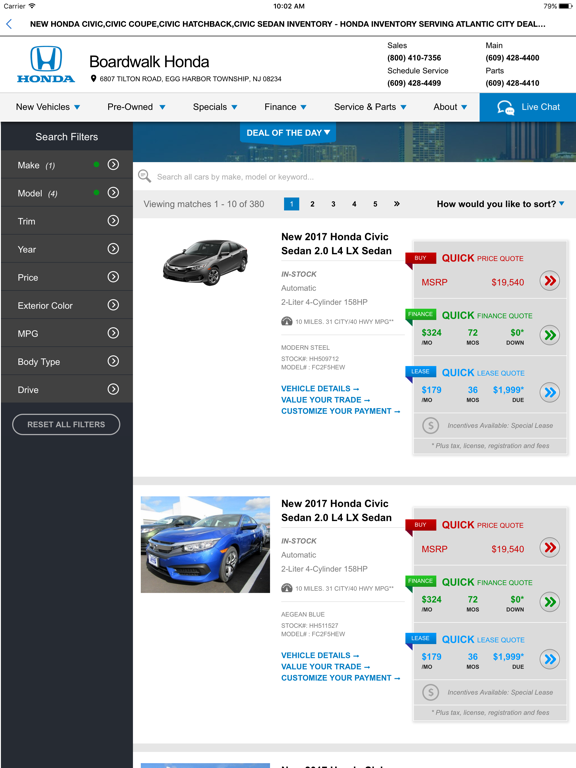
Task: Open Vehicle Details for Modern Steel Civic
Action: (320, 388)
